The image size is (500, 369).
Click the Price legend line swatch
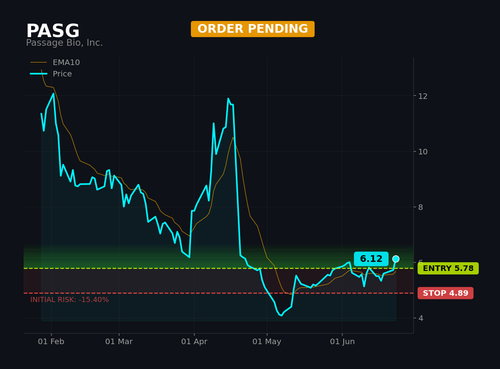(38, 74)
